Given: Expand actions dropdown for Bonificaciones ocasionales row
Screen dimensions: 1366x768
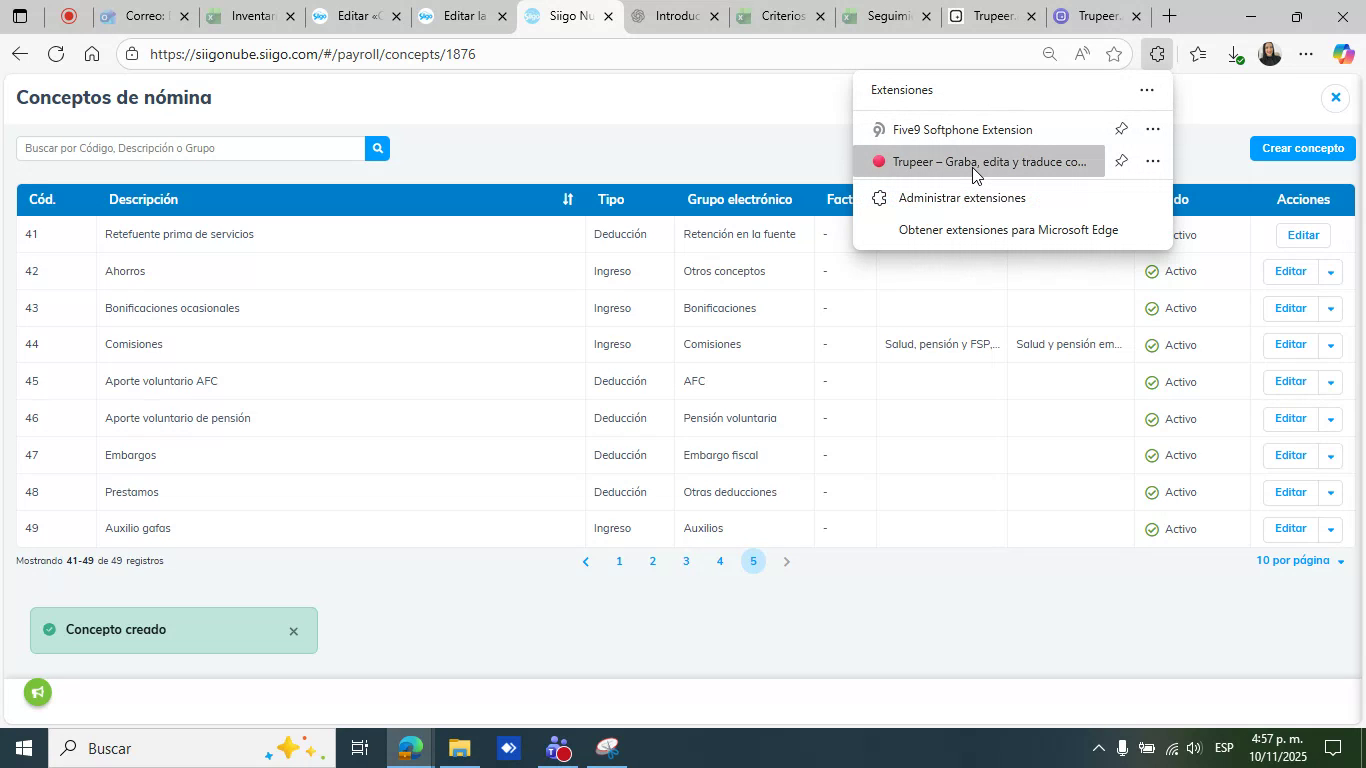Looking at the screenshot, I should pyautogui.click(x=1330, y=309).
